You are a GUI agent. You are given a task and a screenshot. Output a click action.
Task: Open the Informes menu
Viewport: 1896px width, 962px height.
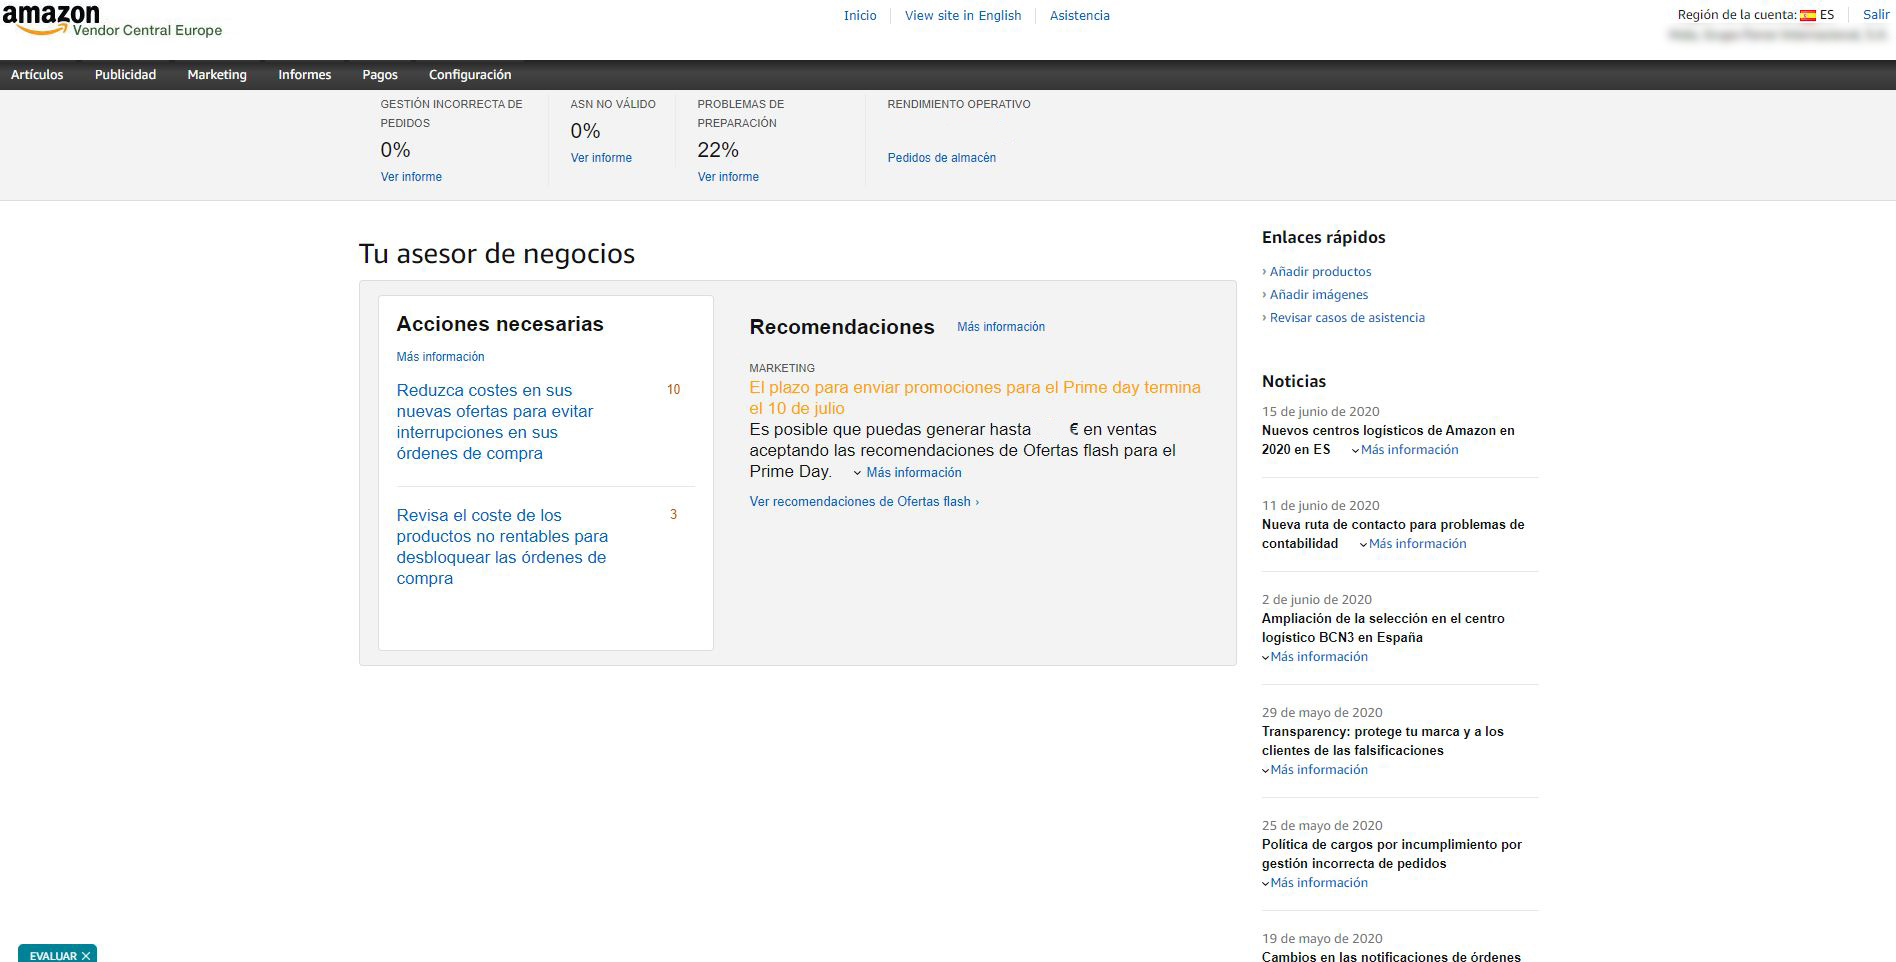click(304, 75)
